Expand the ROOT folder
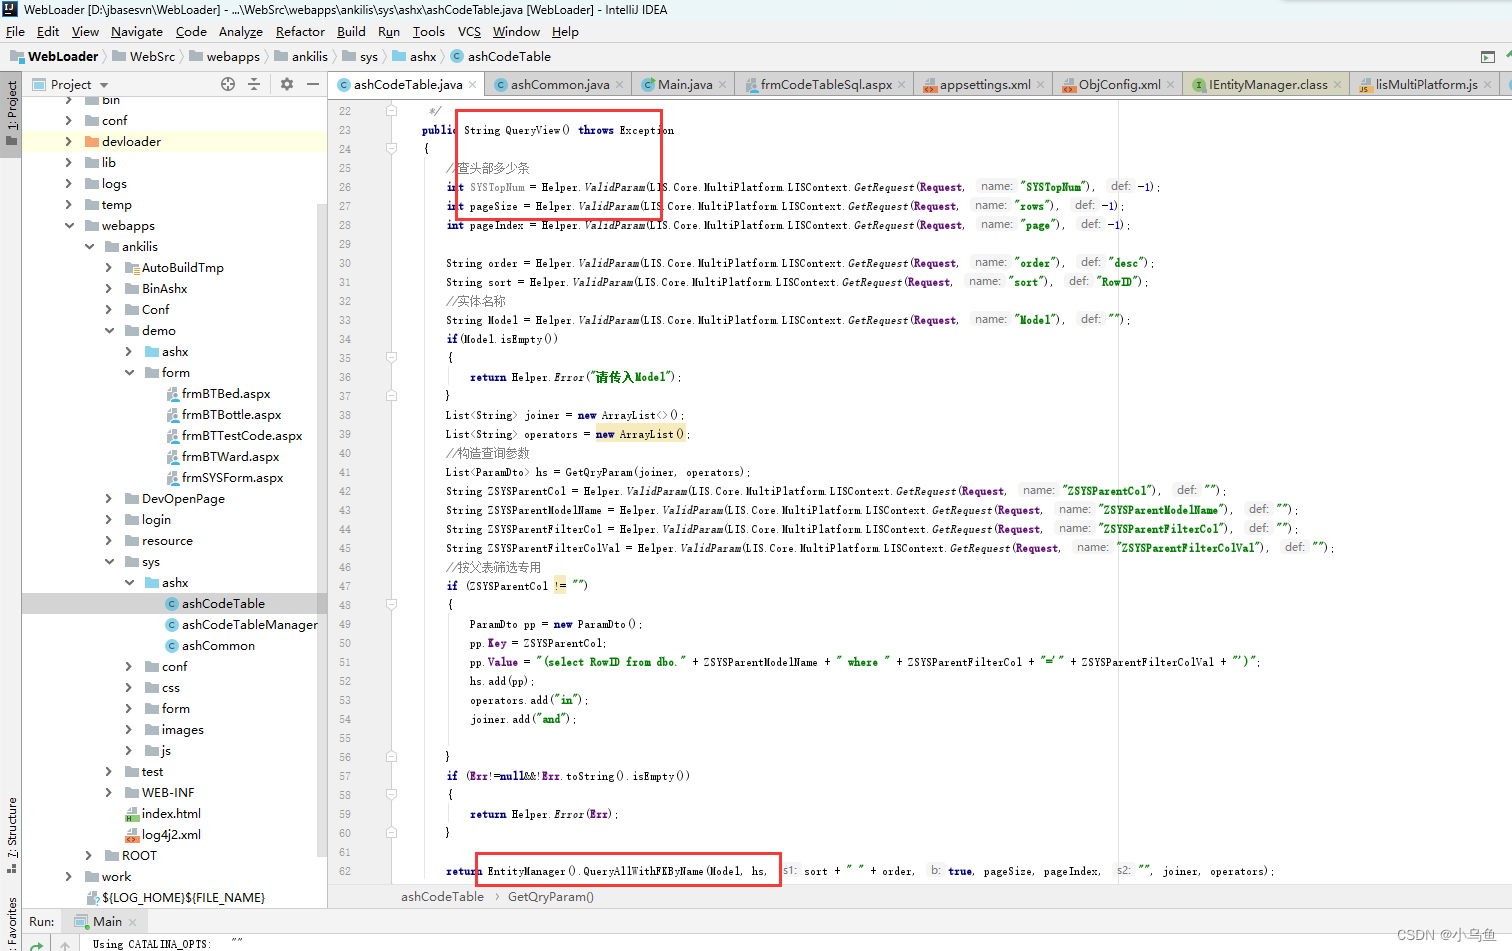The height and width of the screenshot is (951, 1512). pyautogui.click(x=89, y=856)
